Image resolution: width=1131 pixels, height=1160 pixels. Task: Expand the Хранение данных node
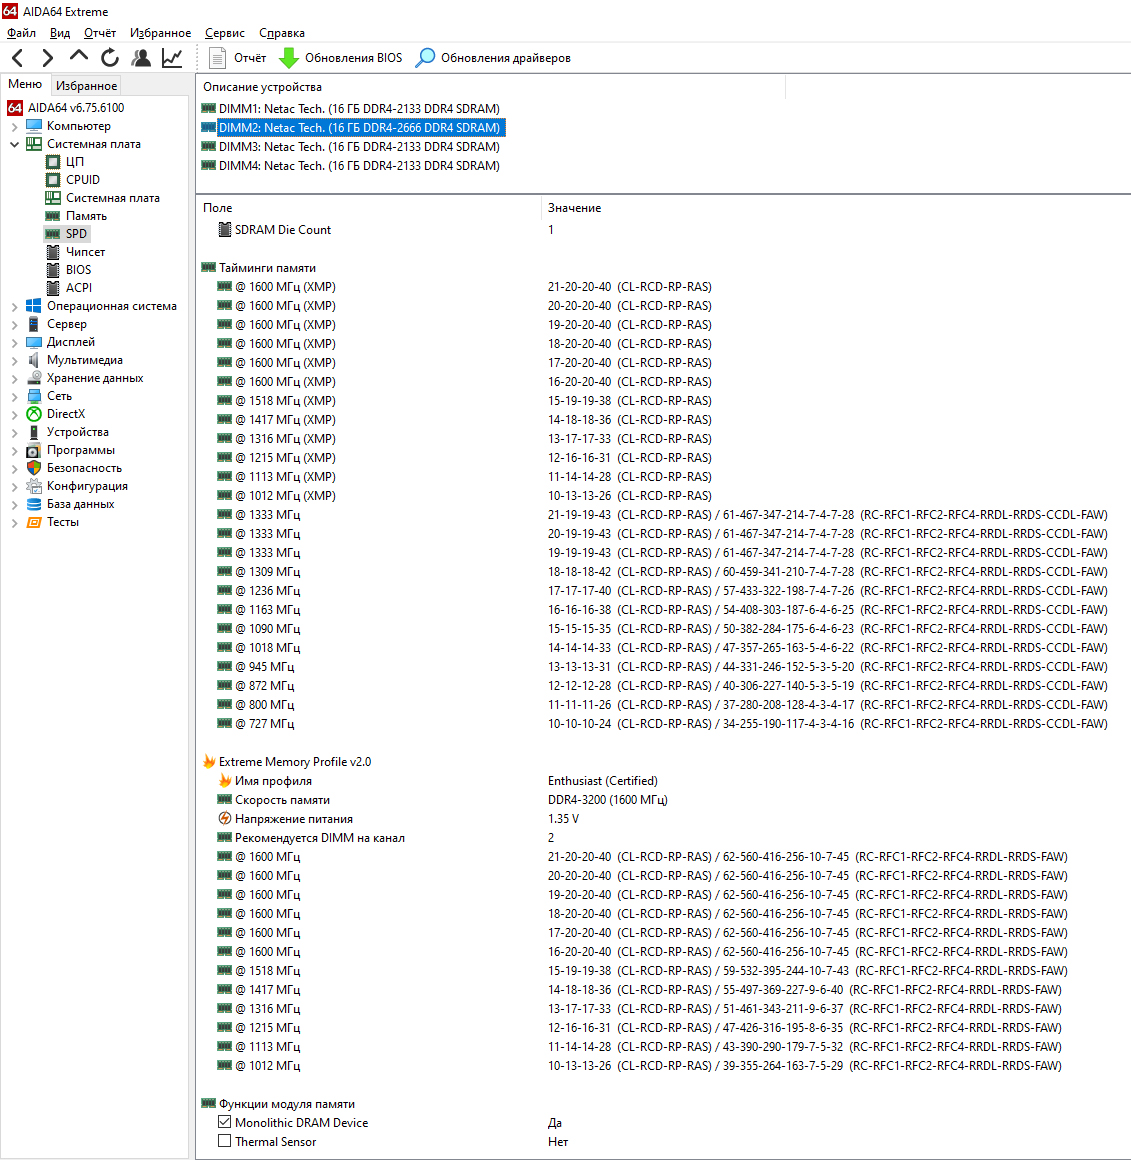click(x=14, y=378)
